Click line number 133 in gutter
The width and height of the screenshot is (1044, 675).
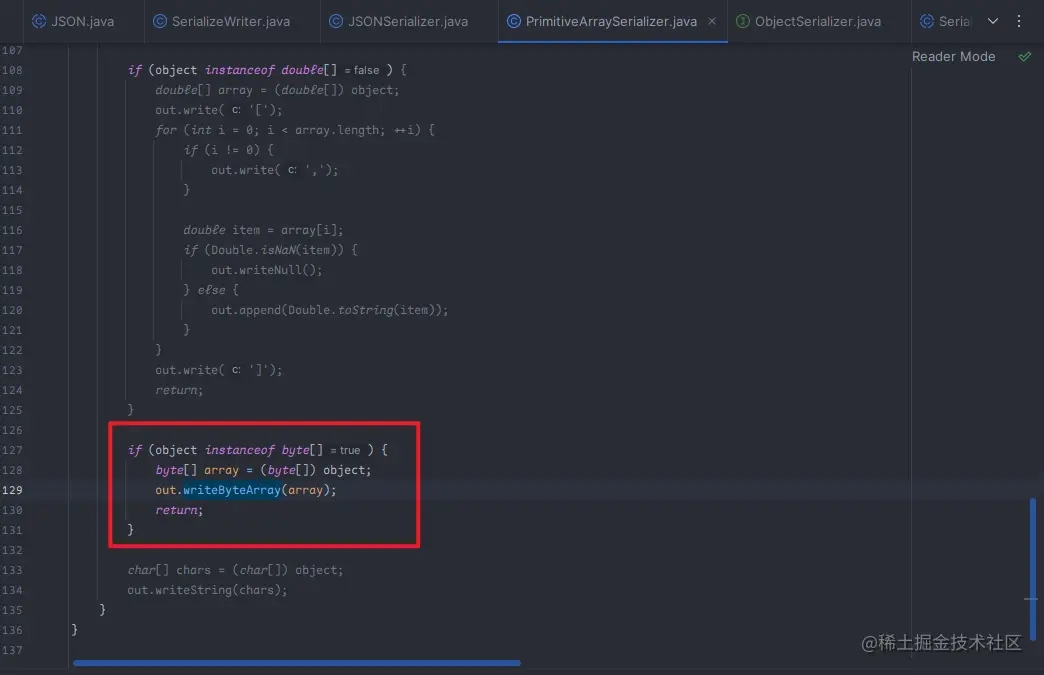(12, 570)
